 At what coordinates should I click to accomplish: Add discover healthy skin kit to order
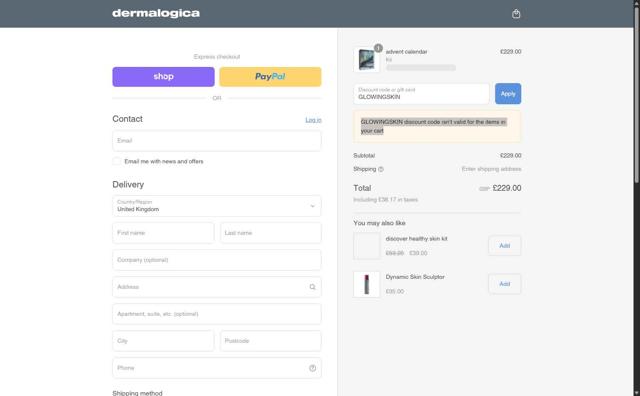[504, 246]
